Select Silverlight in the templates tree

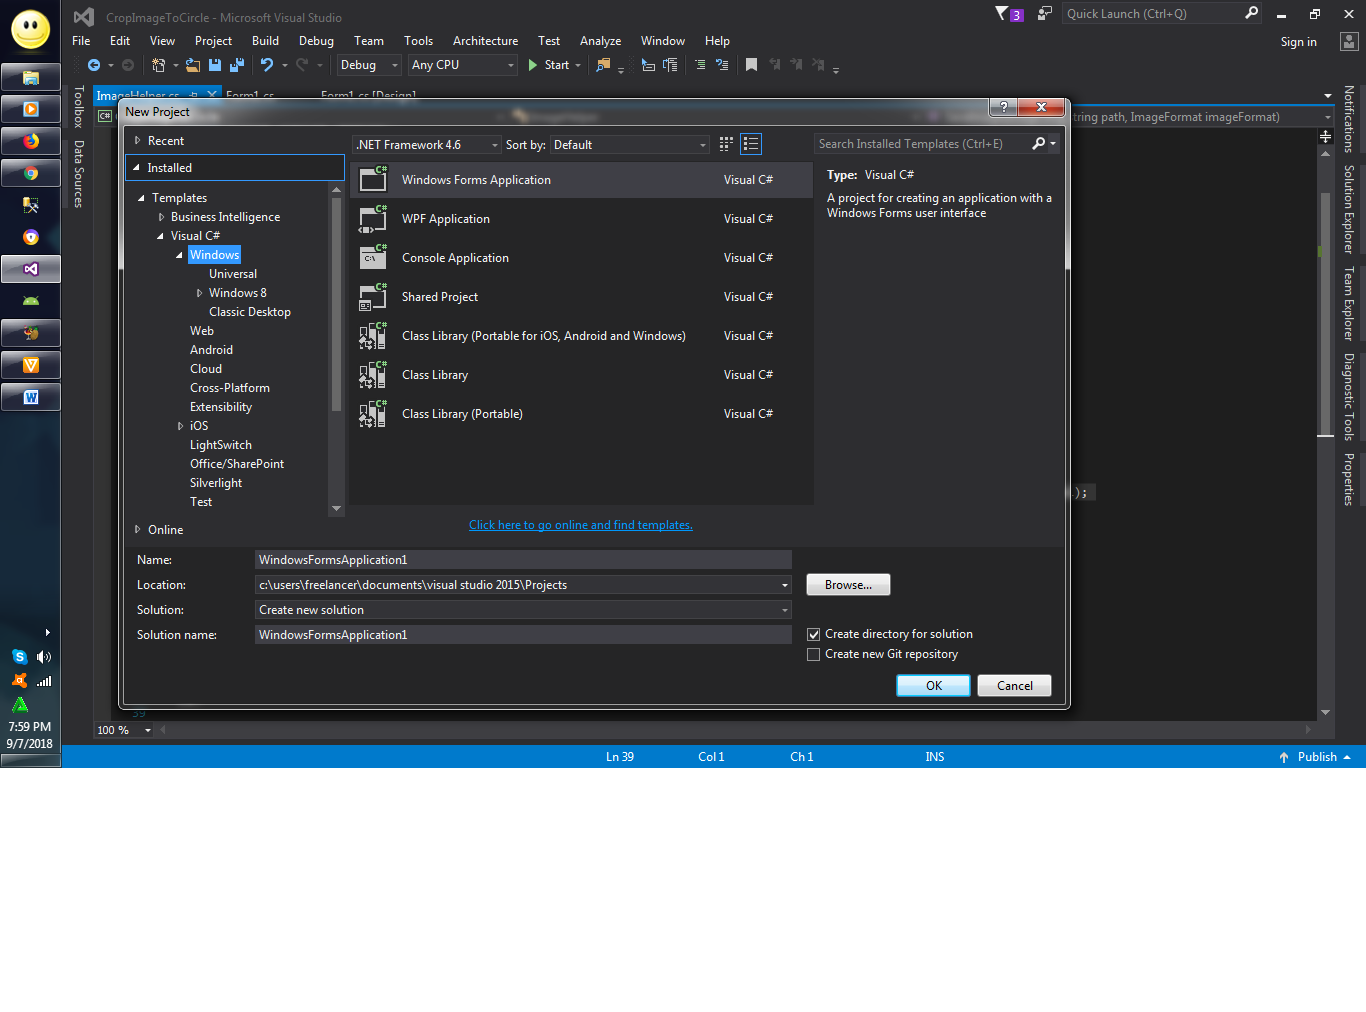(x=216, y=483)
